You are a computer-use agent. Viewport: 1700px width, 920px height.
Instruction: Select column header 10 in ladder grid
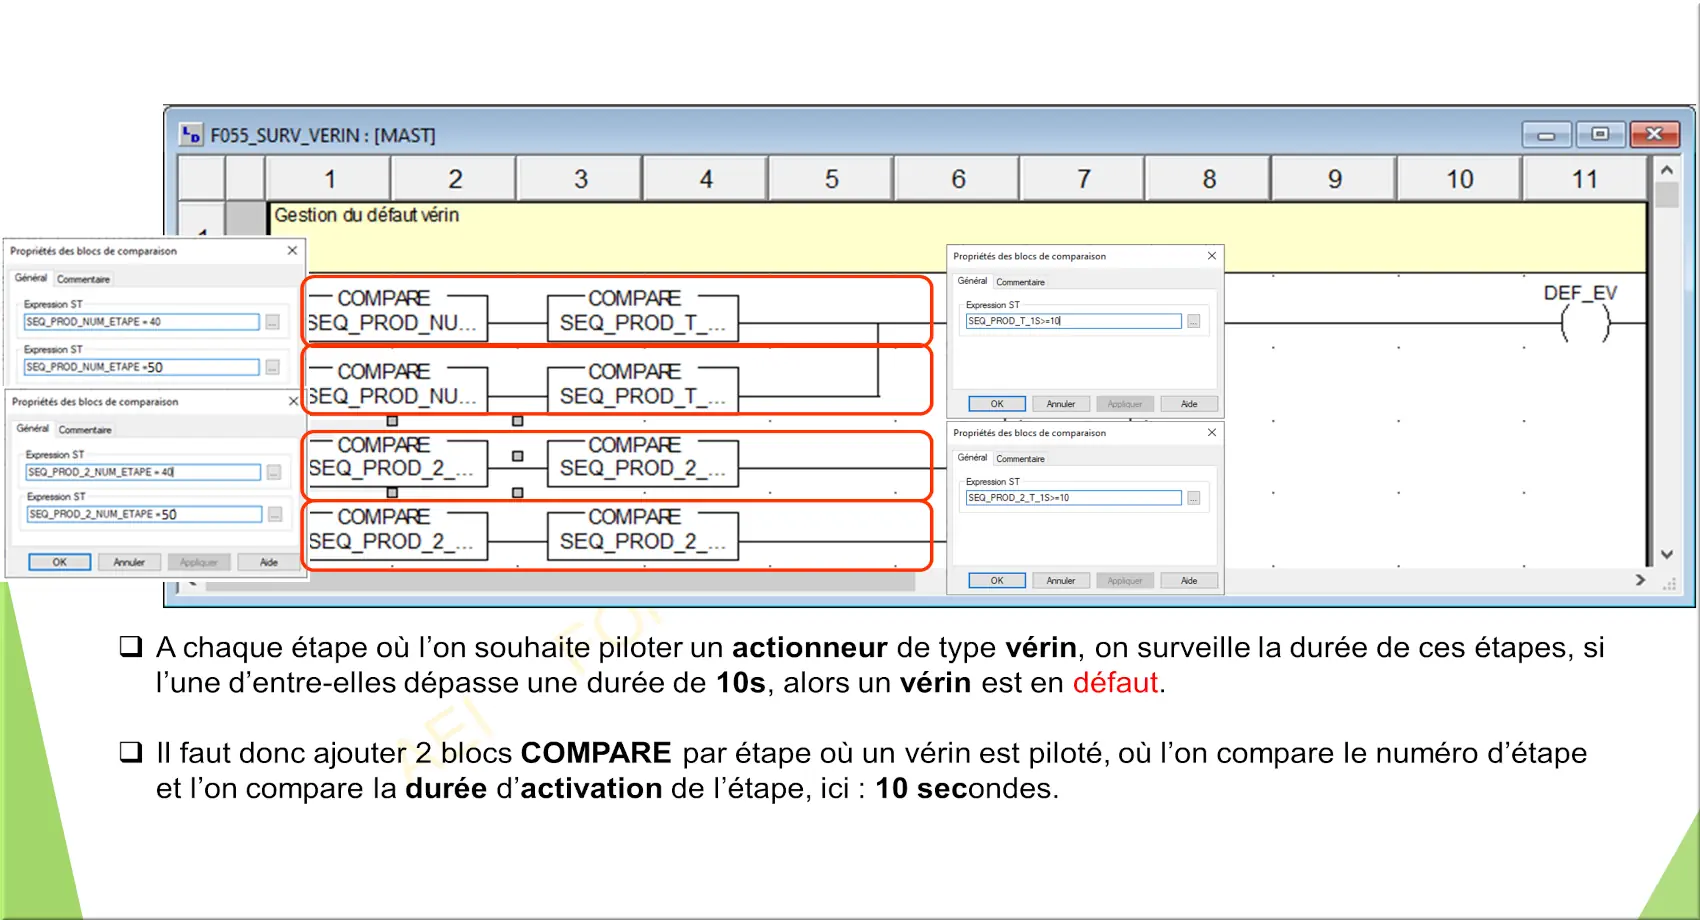pyautogui.click(x=1460, y=179)
